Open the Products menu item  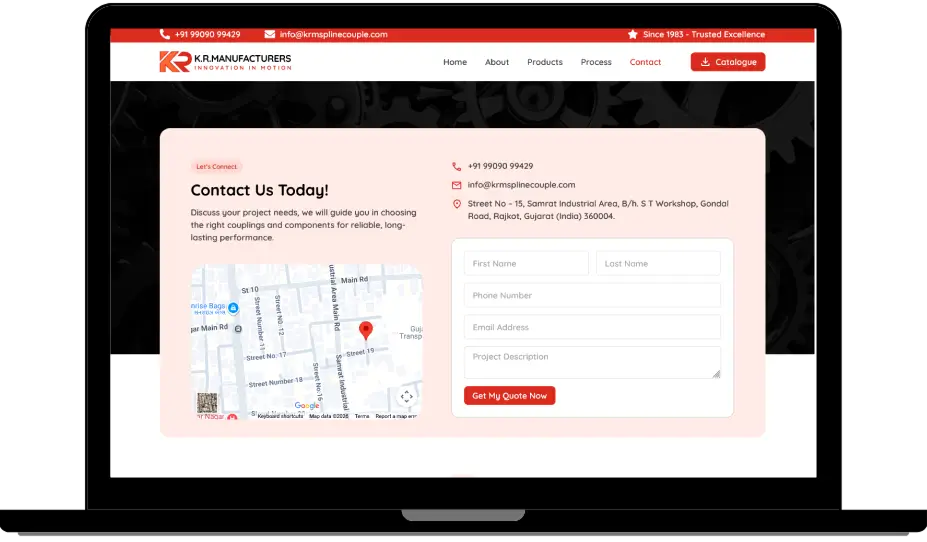click(x=544, y=62)
